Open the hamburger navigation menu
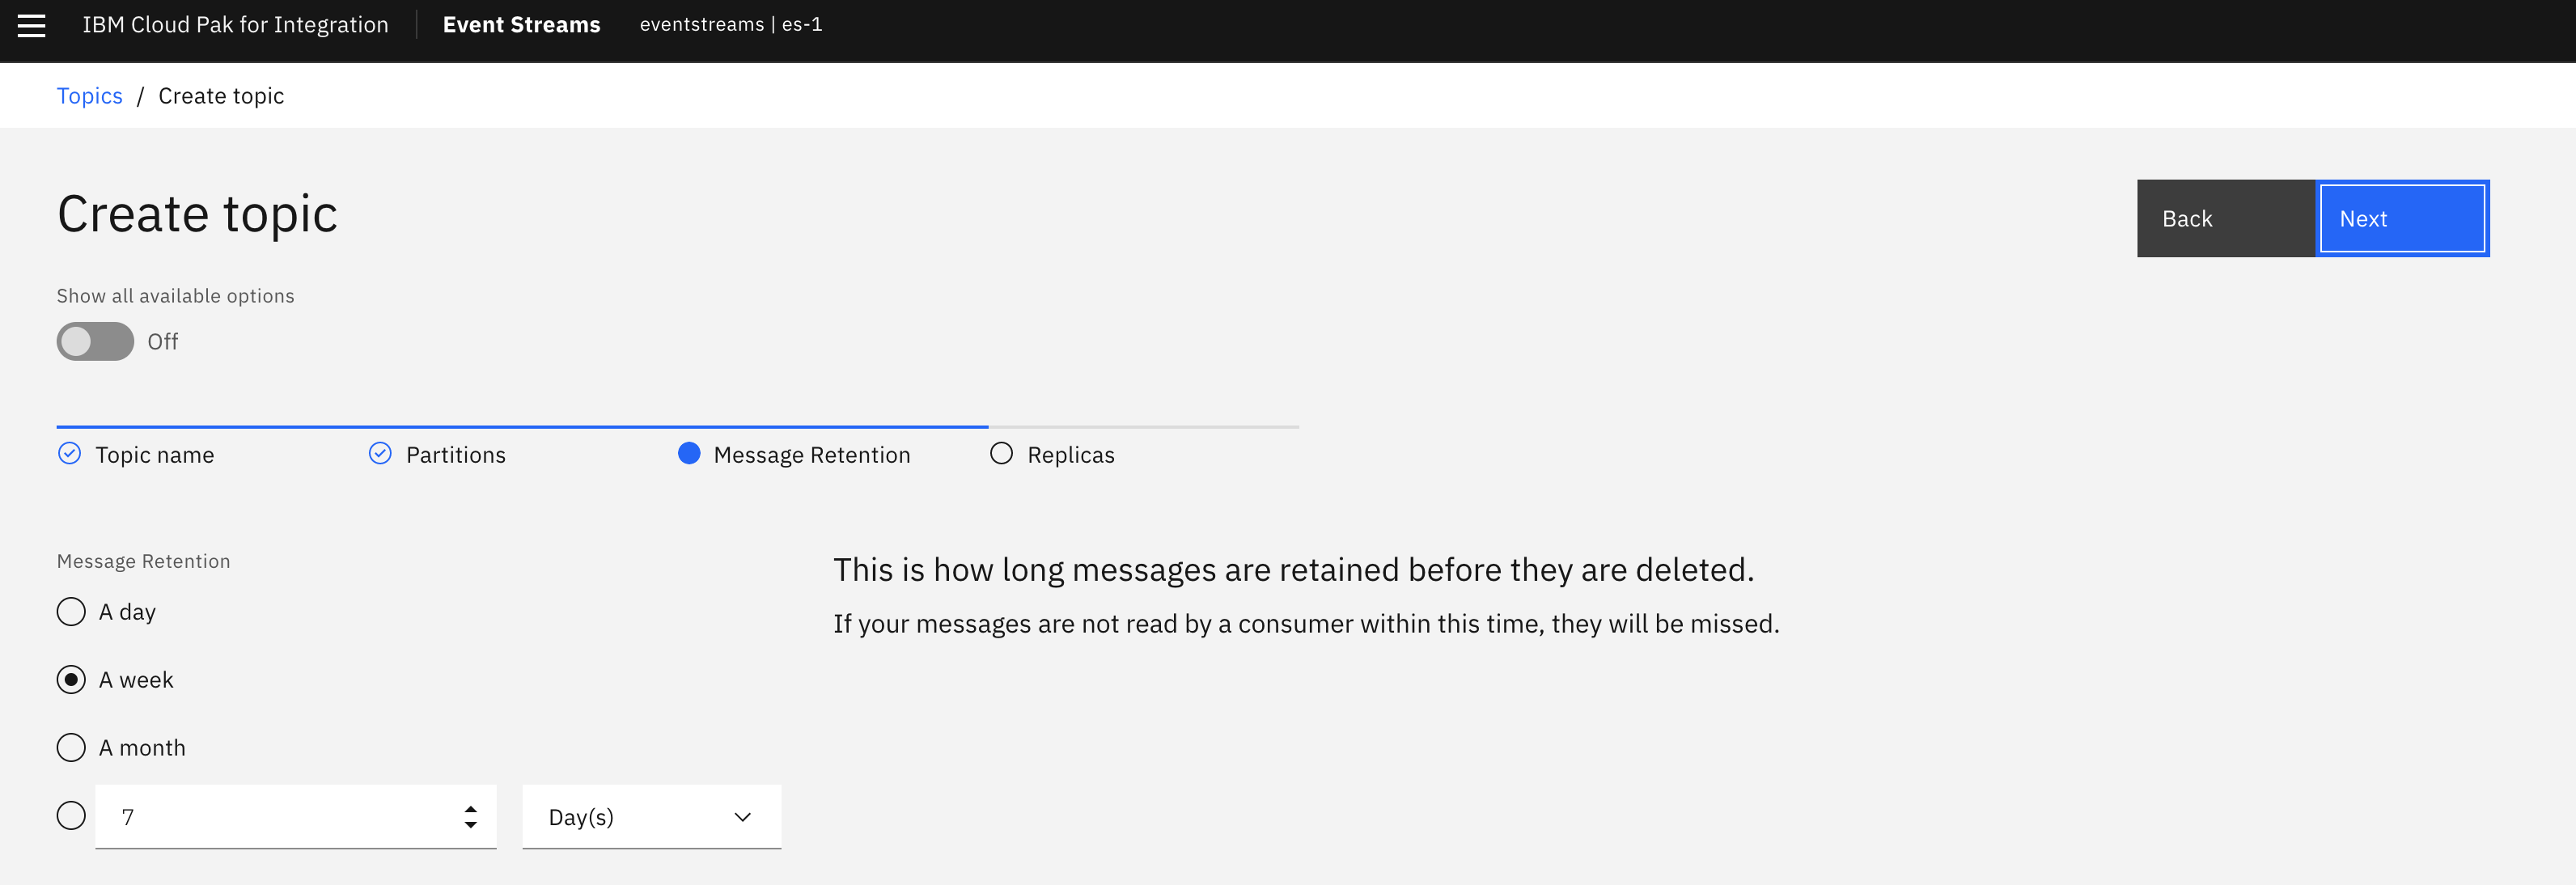 click(x=32, y=26)
